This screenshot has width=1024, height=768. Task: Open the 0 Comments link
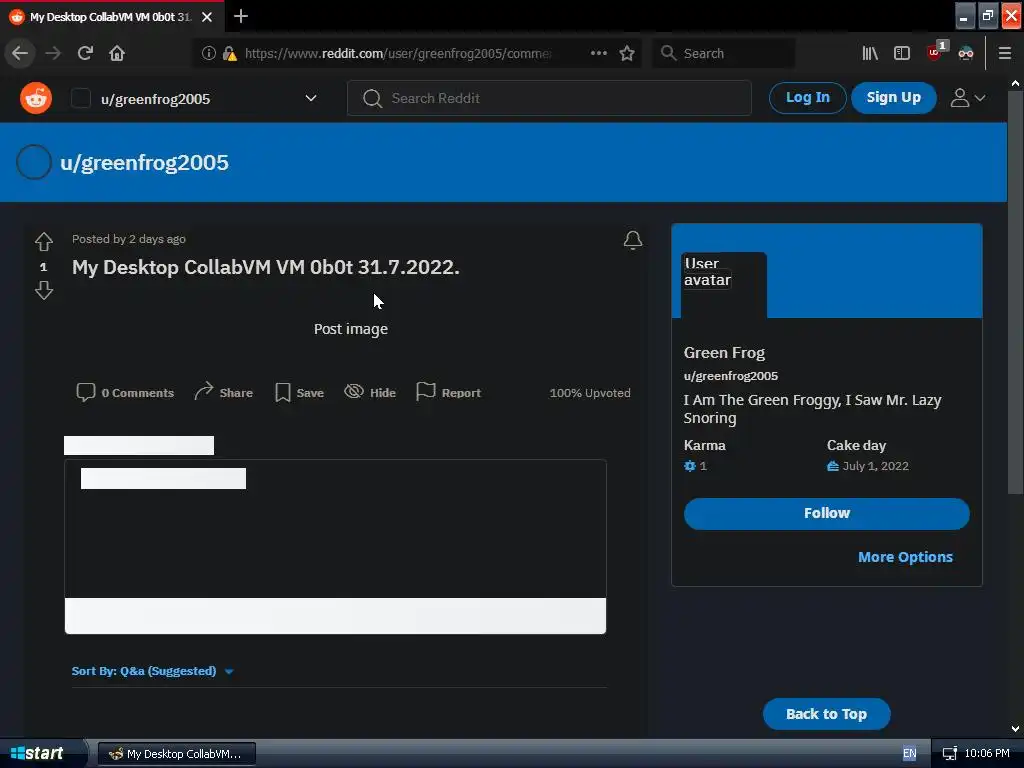tap(125, 392)
